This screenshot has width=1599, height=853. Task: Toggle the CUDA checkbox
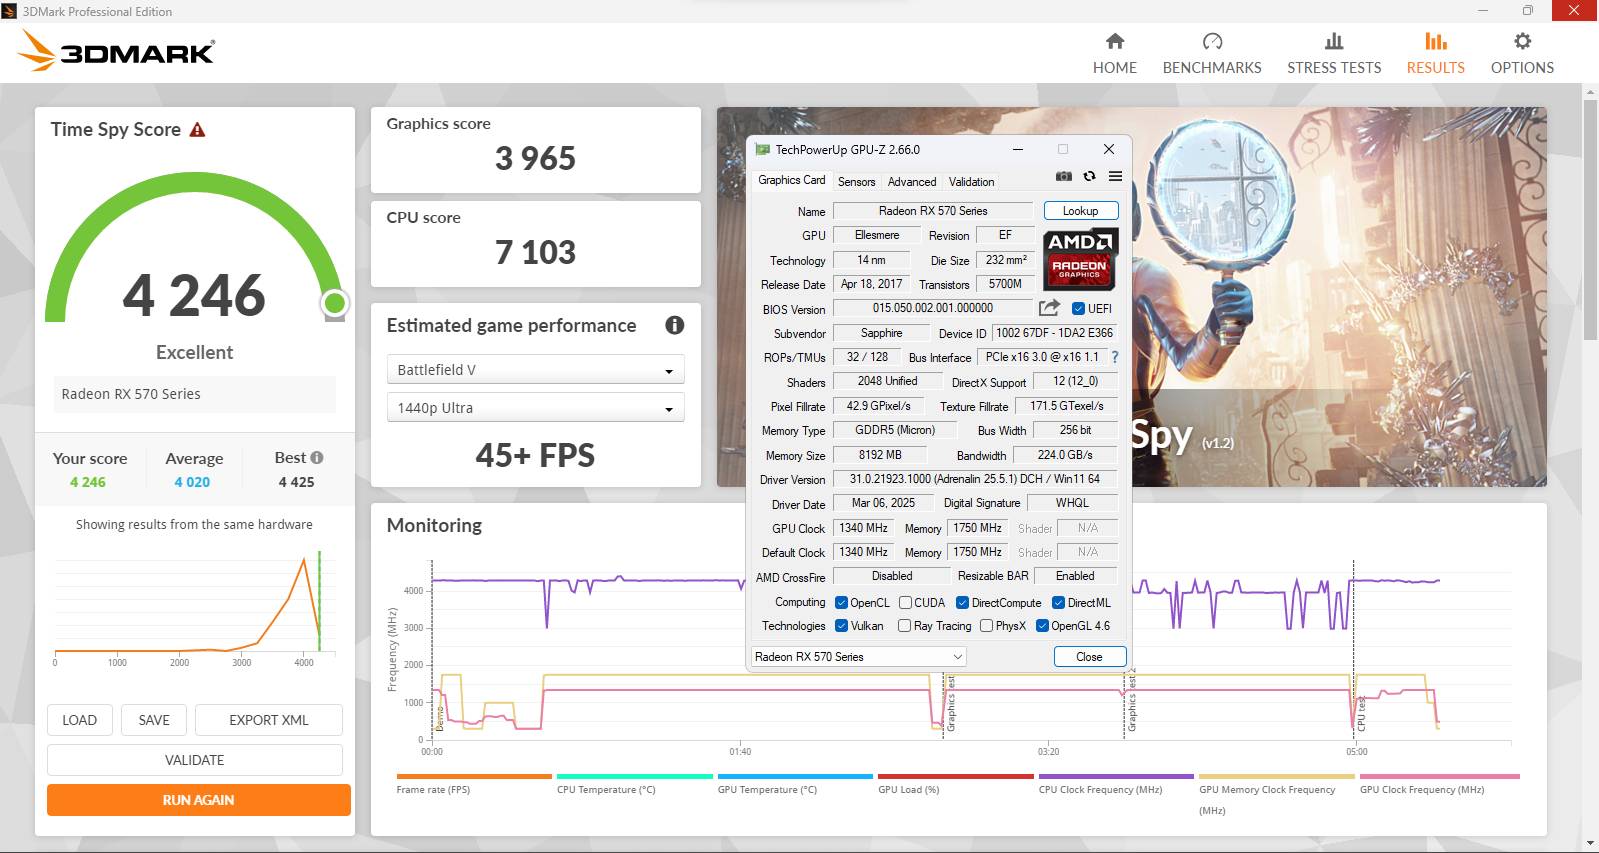pyautogui.click(x=905, y=603)
